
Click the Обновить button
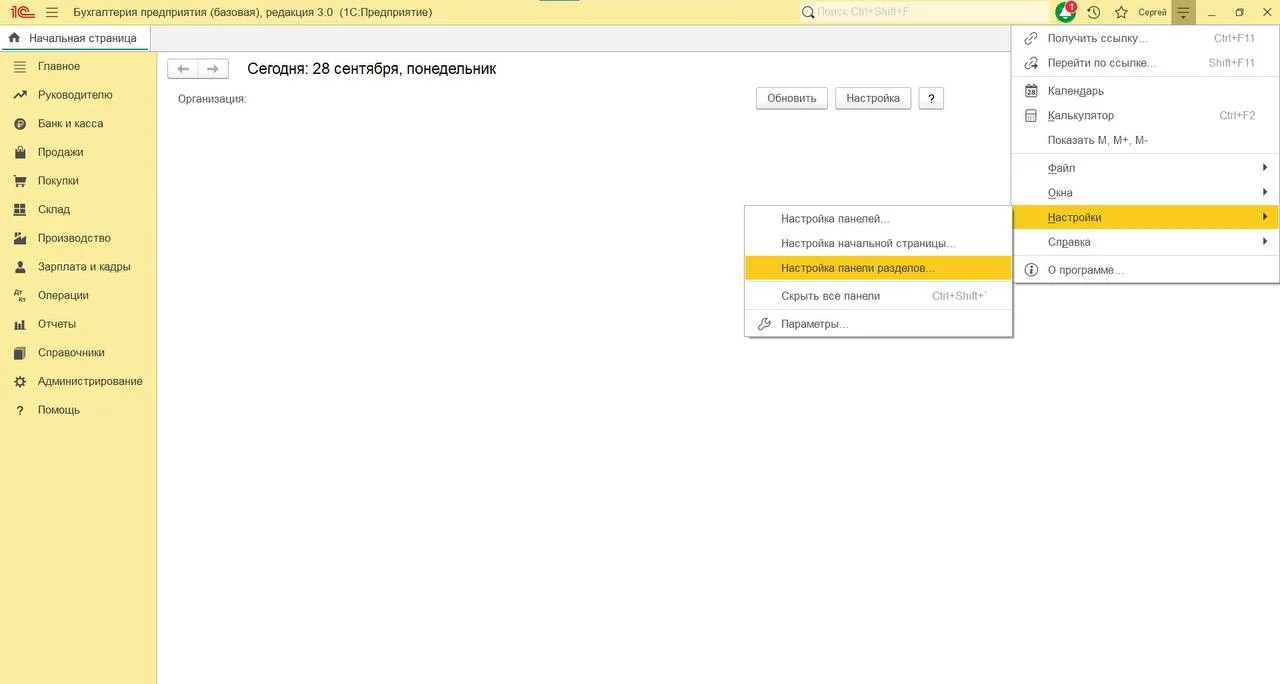coord(792,98)
